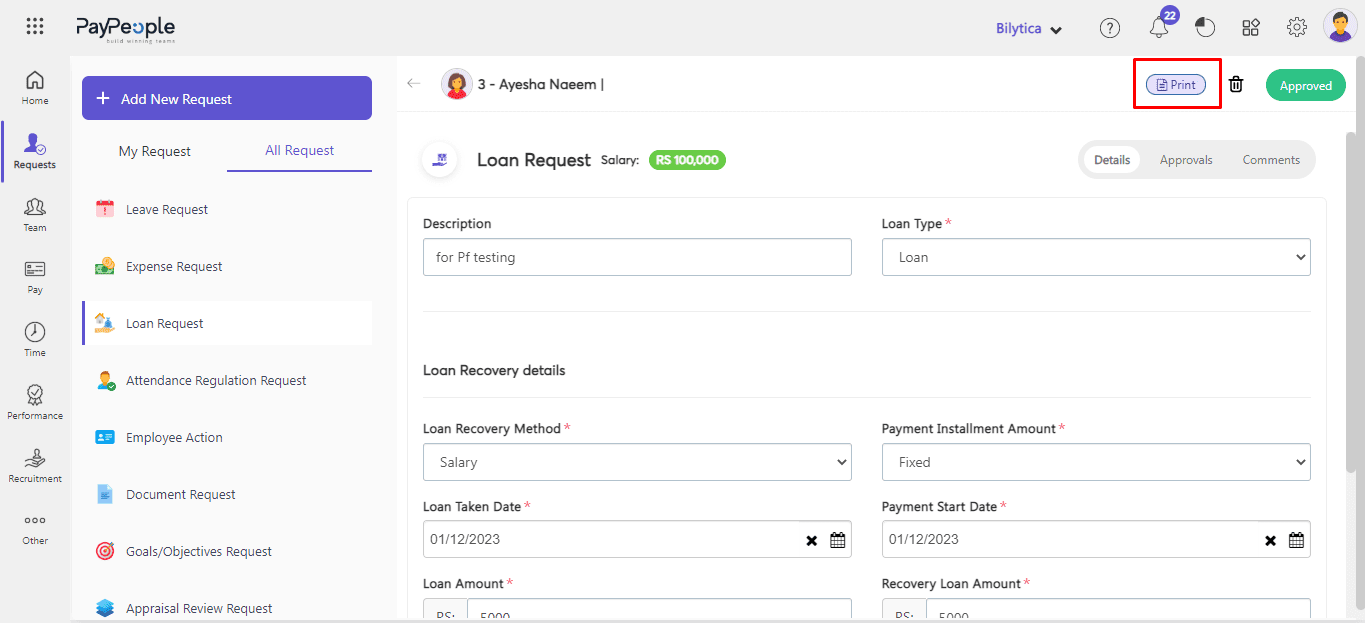Image resolution: width=1365 pixels, height=623 pixels.
Task: Switch to the Approvals tab
Action: point(1186,160)
